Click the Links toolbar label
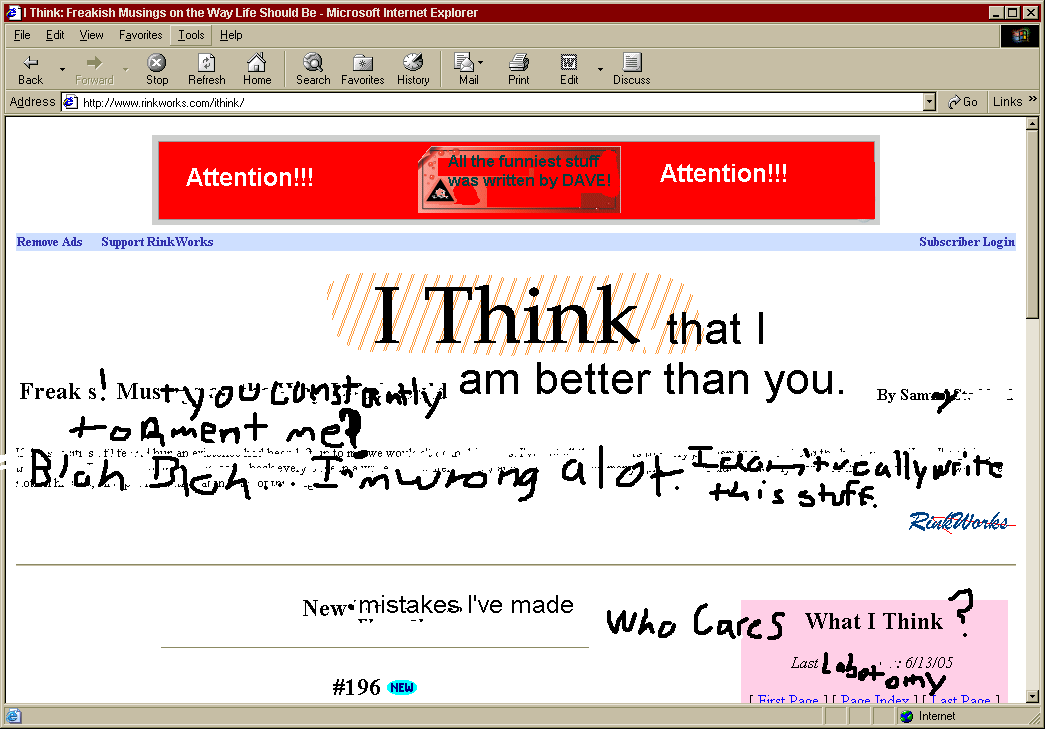Viewport: 1045px width, 729px height. point(1007,102)
